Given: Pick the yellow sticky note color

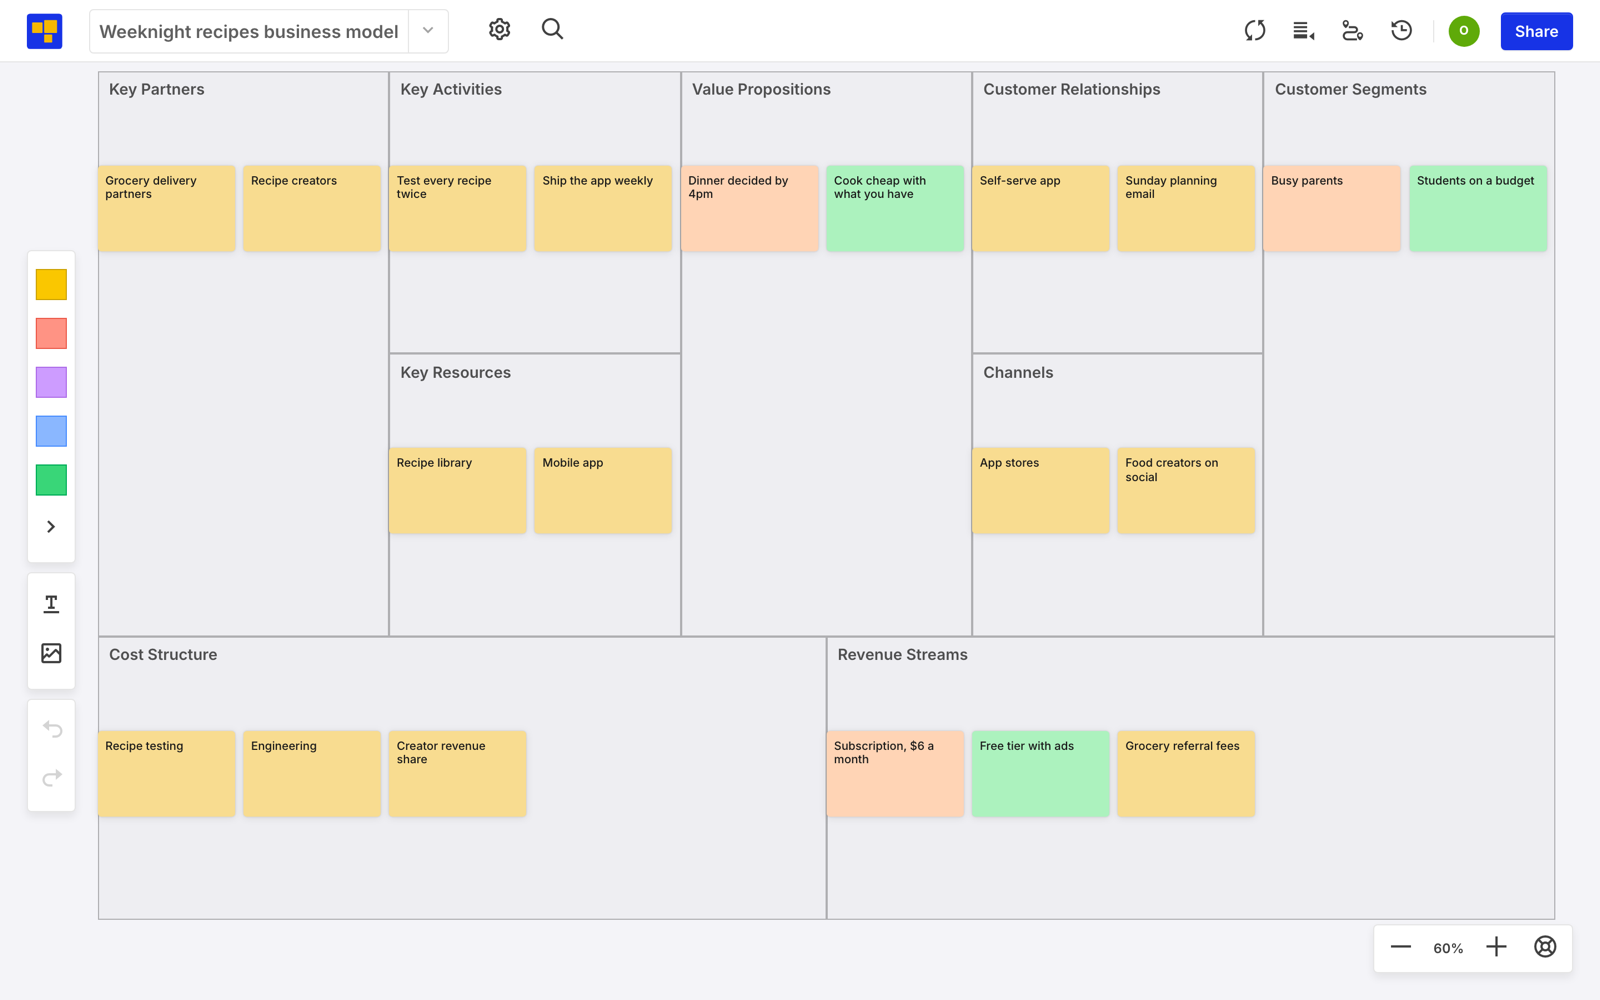Looking at the screenshot, I should click(51, 284).
